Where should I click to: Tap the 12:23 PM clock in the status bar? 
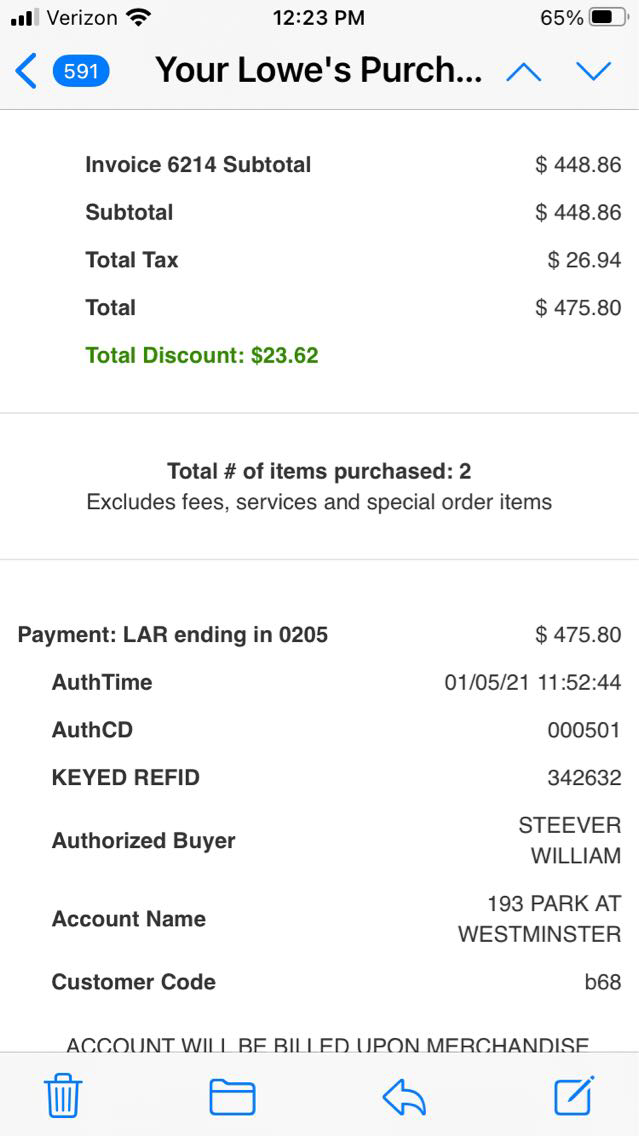[x=318, y=17]
